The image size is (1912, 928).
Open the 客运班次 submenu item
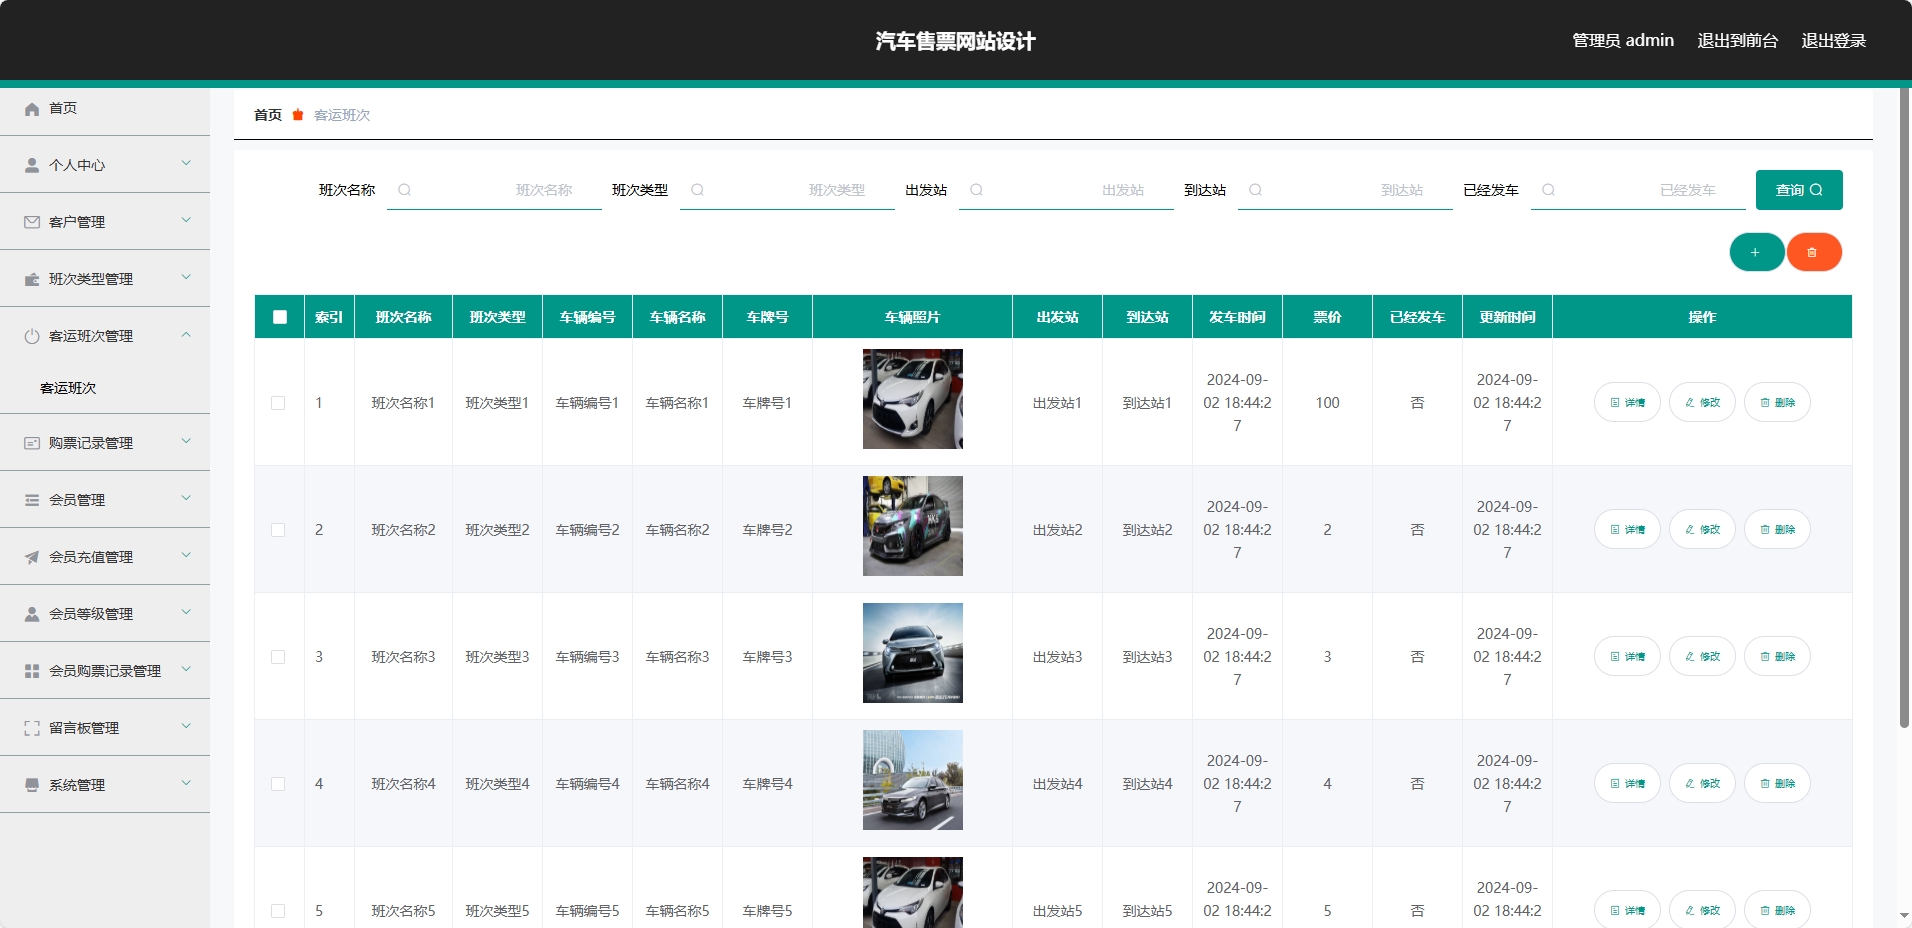coord(66,388)
